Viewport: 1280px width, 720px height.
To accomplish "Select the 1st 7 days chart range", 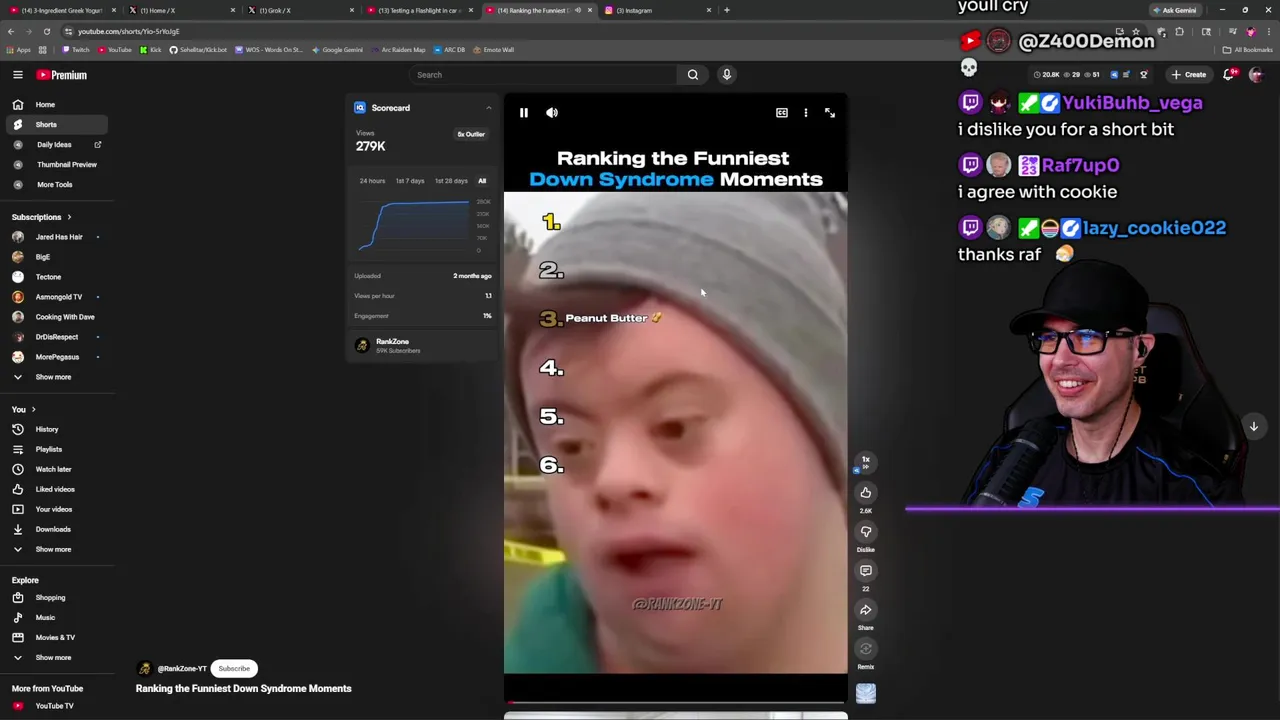I will click(x=410, y=181).
